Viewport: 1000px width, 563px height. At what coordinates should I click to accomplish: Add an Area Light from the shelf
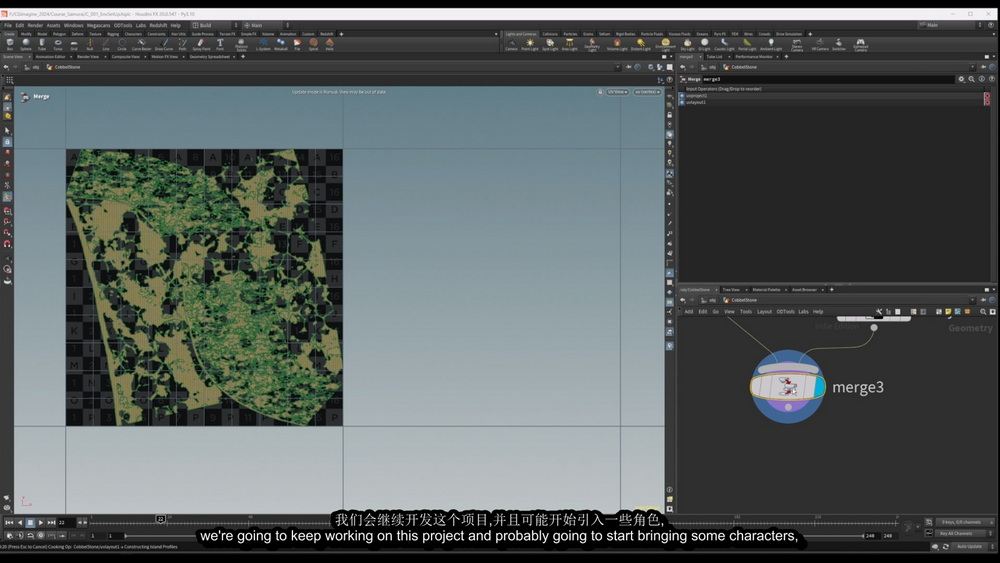tap(570, 44)
